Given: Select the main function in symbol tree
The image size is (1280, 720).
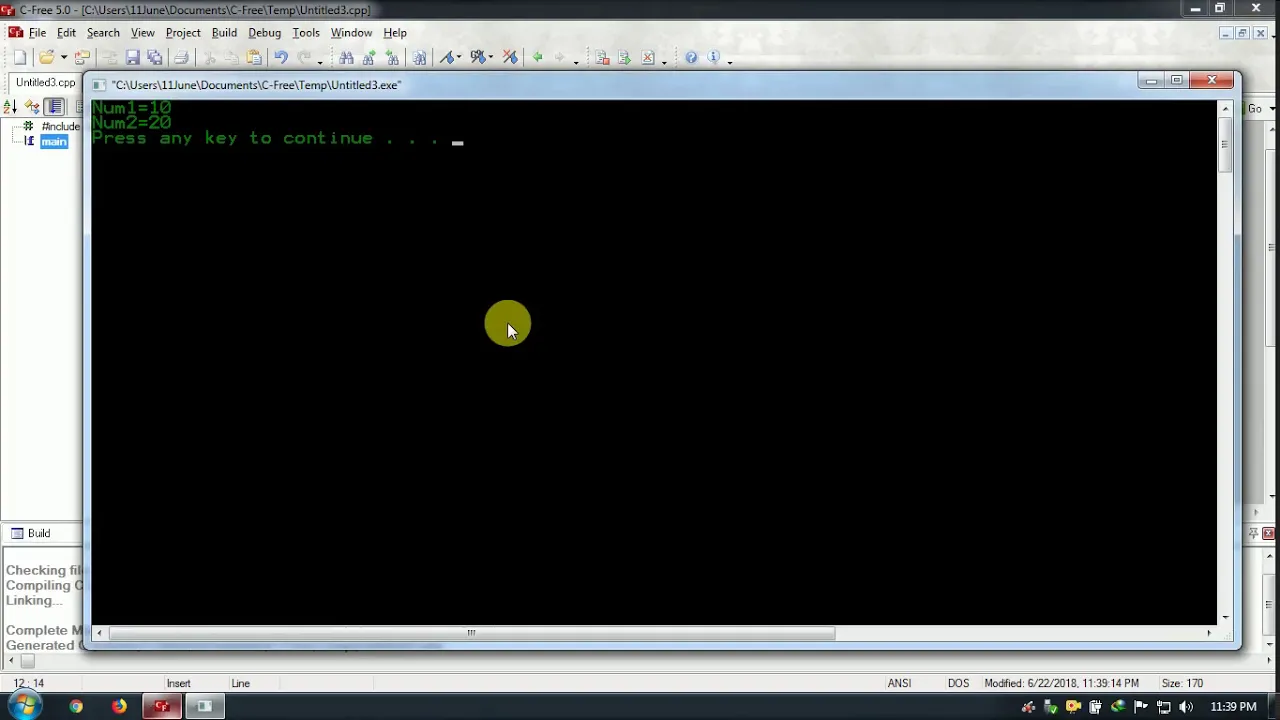Looking at the screenshot, I should click(54, 142).
